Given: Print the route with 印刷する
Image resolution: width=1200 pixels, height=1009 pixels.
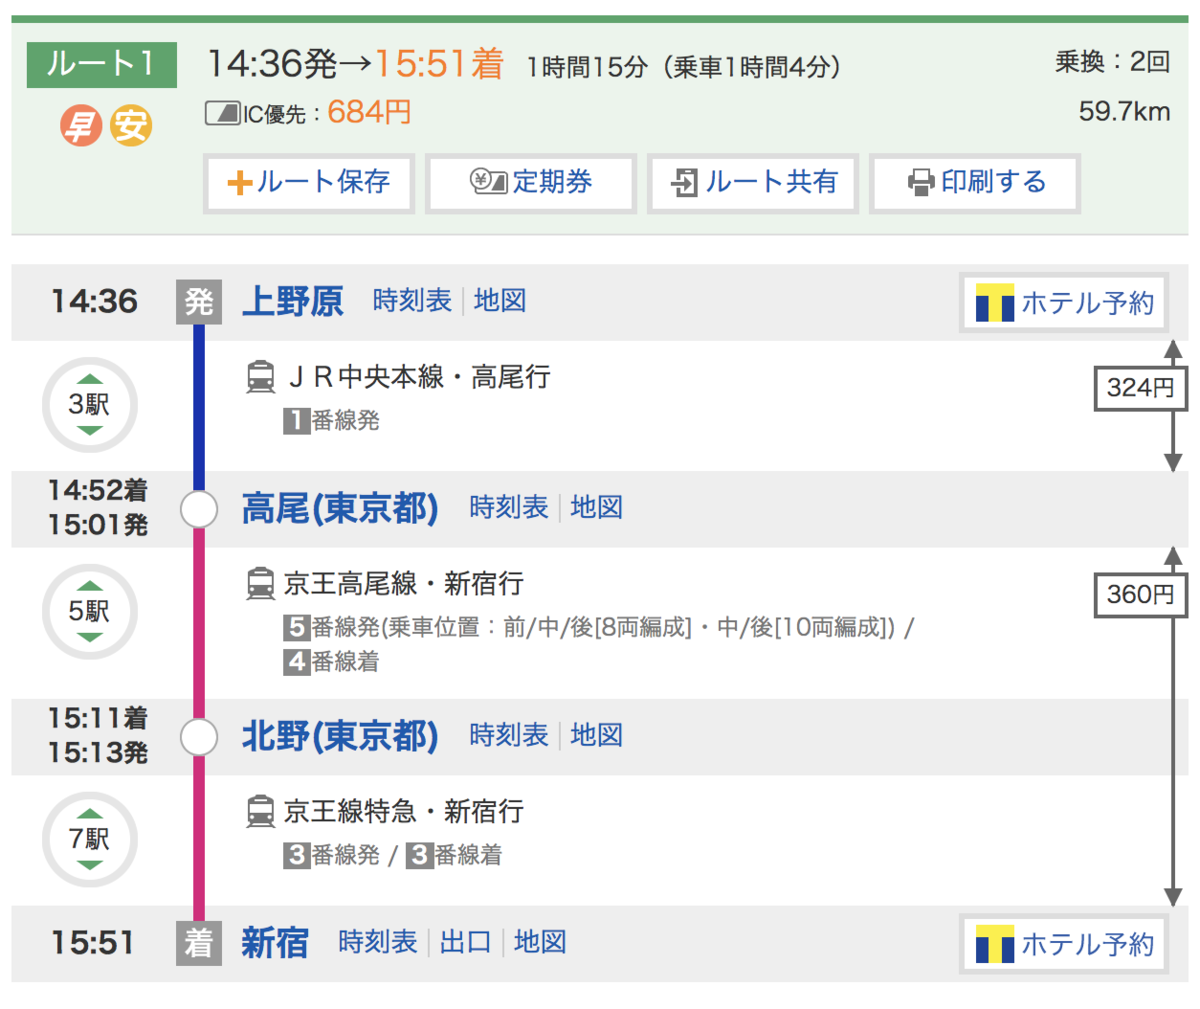Looking at the screenshot, I should click(x=975, y=183).
